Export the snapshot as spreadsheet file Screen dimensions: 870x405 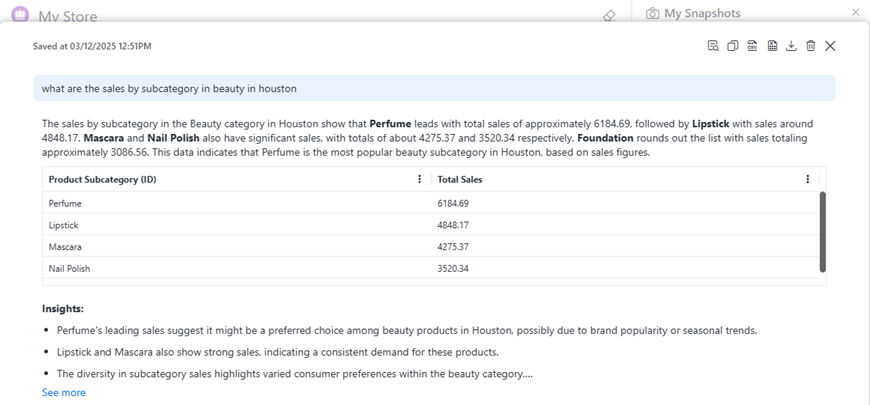pos(772,46)
